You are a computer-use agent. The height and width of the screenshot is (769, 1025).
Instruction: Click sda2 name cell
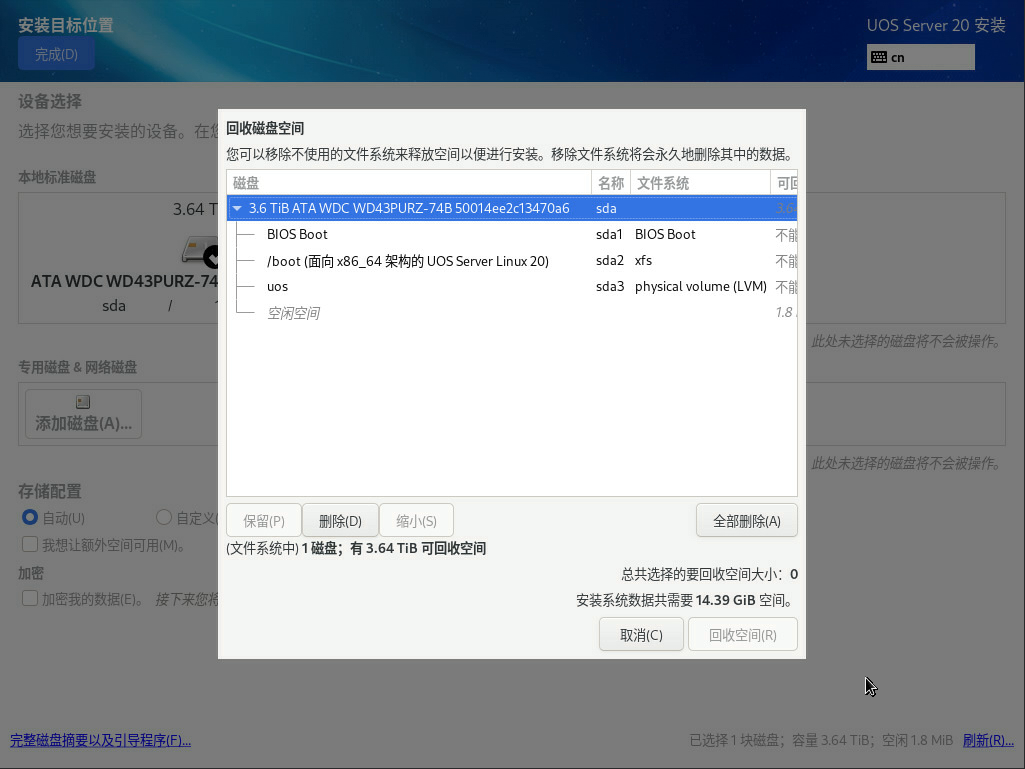609,260
